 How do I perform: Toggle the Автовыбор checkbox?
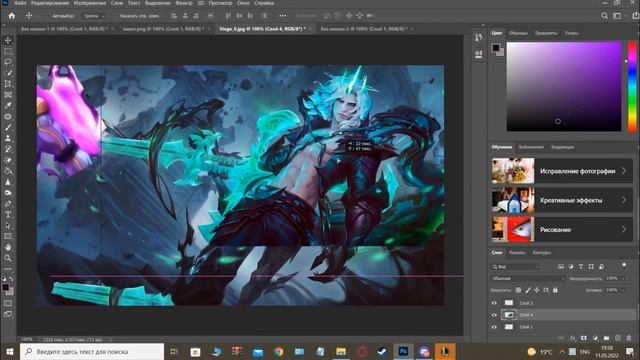click(49, 16)
